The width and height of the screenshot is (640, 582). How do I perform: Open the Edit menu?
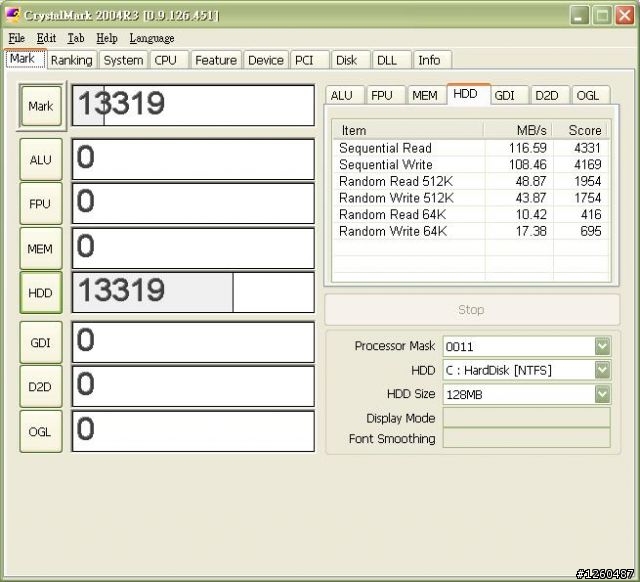click(x=46, y=38)
